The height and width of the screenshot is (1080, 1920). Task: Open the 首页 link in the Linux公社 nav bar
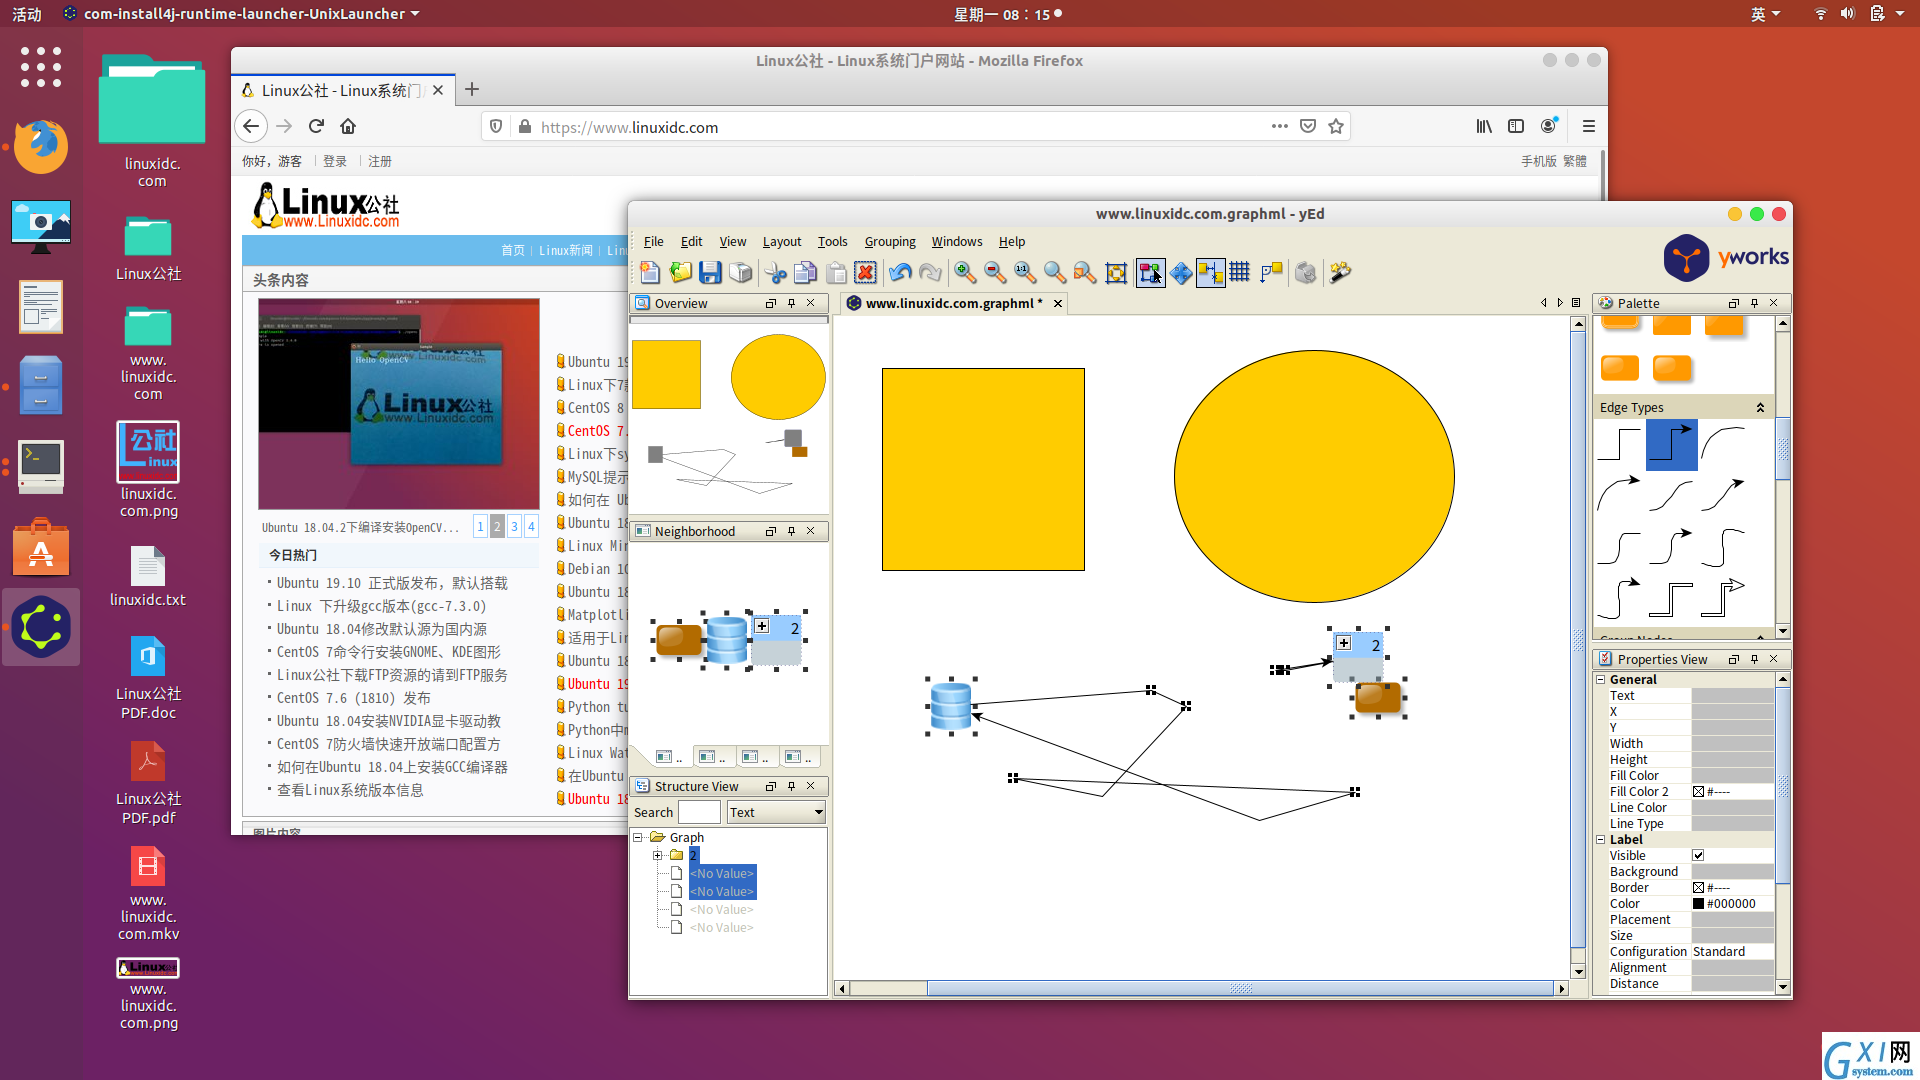pos(513,250)
